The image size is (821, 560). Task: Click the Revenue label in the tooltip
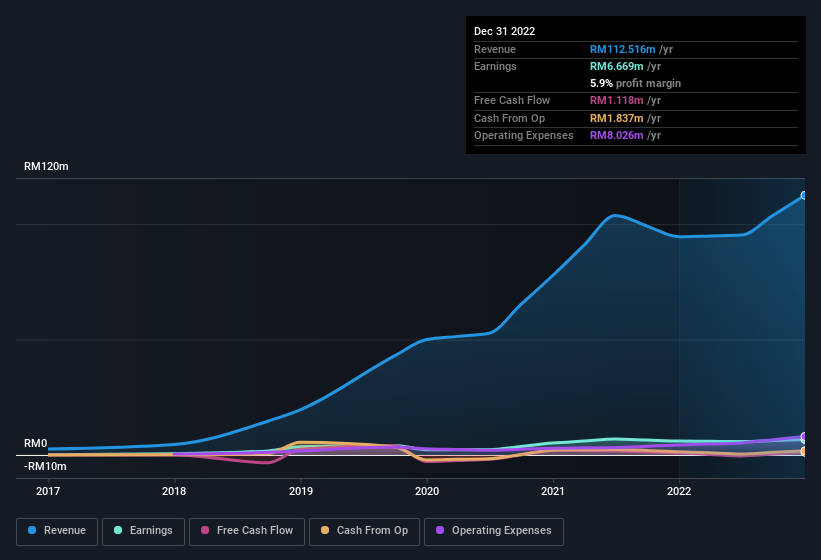pos(495,49)
